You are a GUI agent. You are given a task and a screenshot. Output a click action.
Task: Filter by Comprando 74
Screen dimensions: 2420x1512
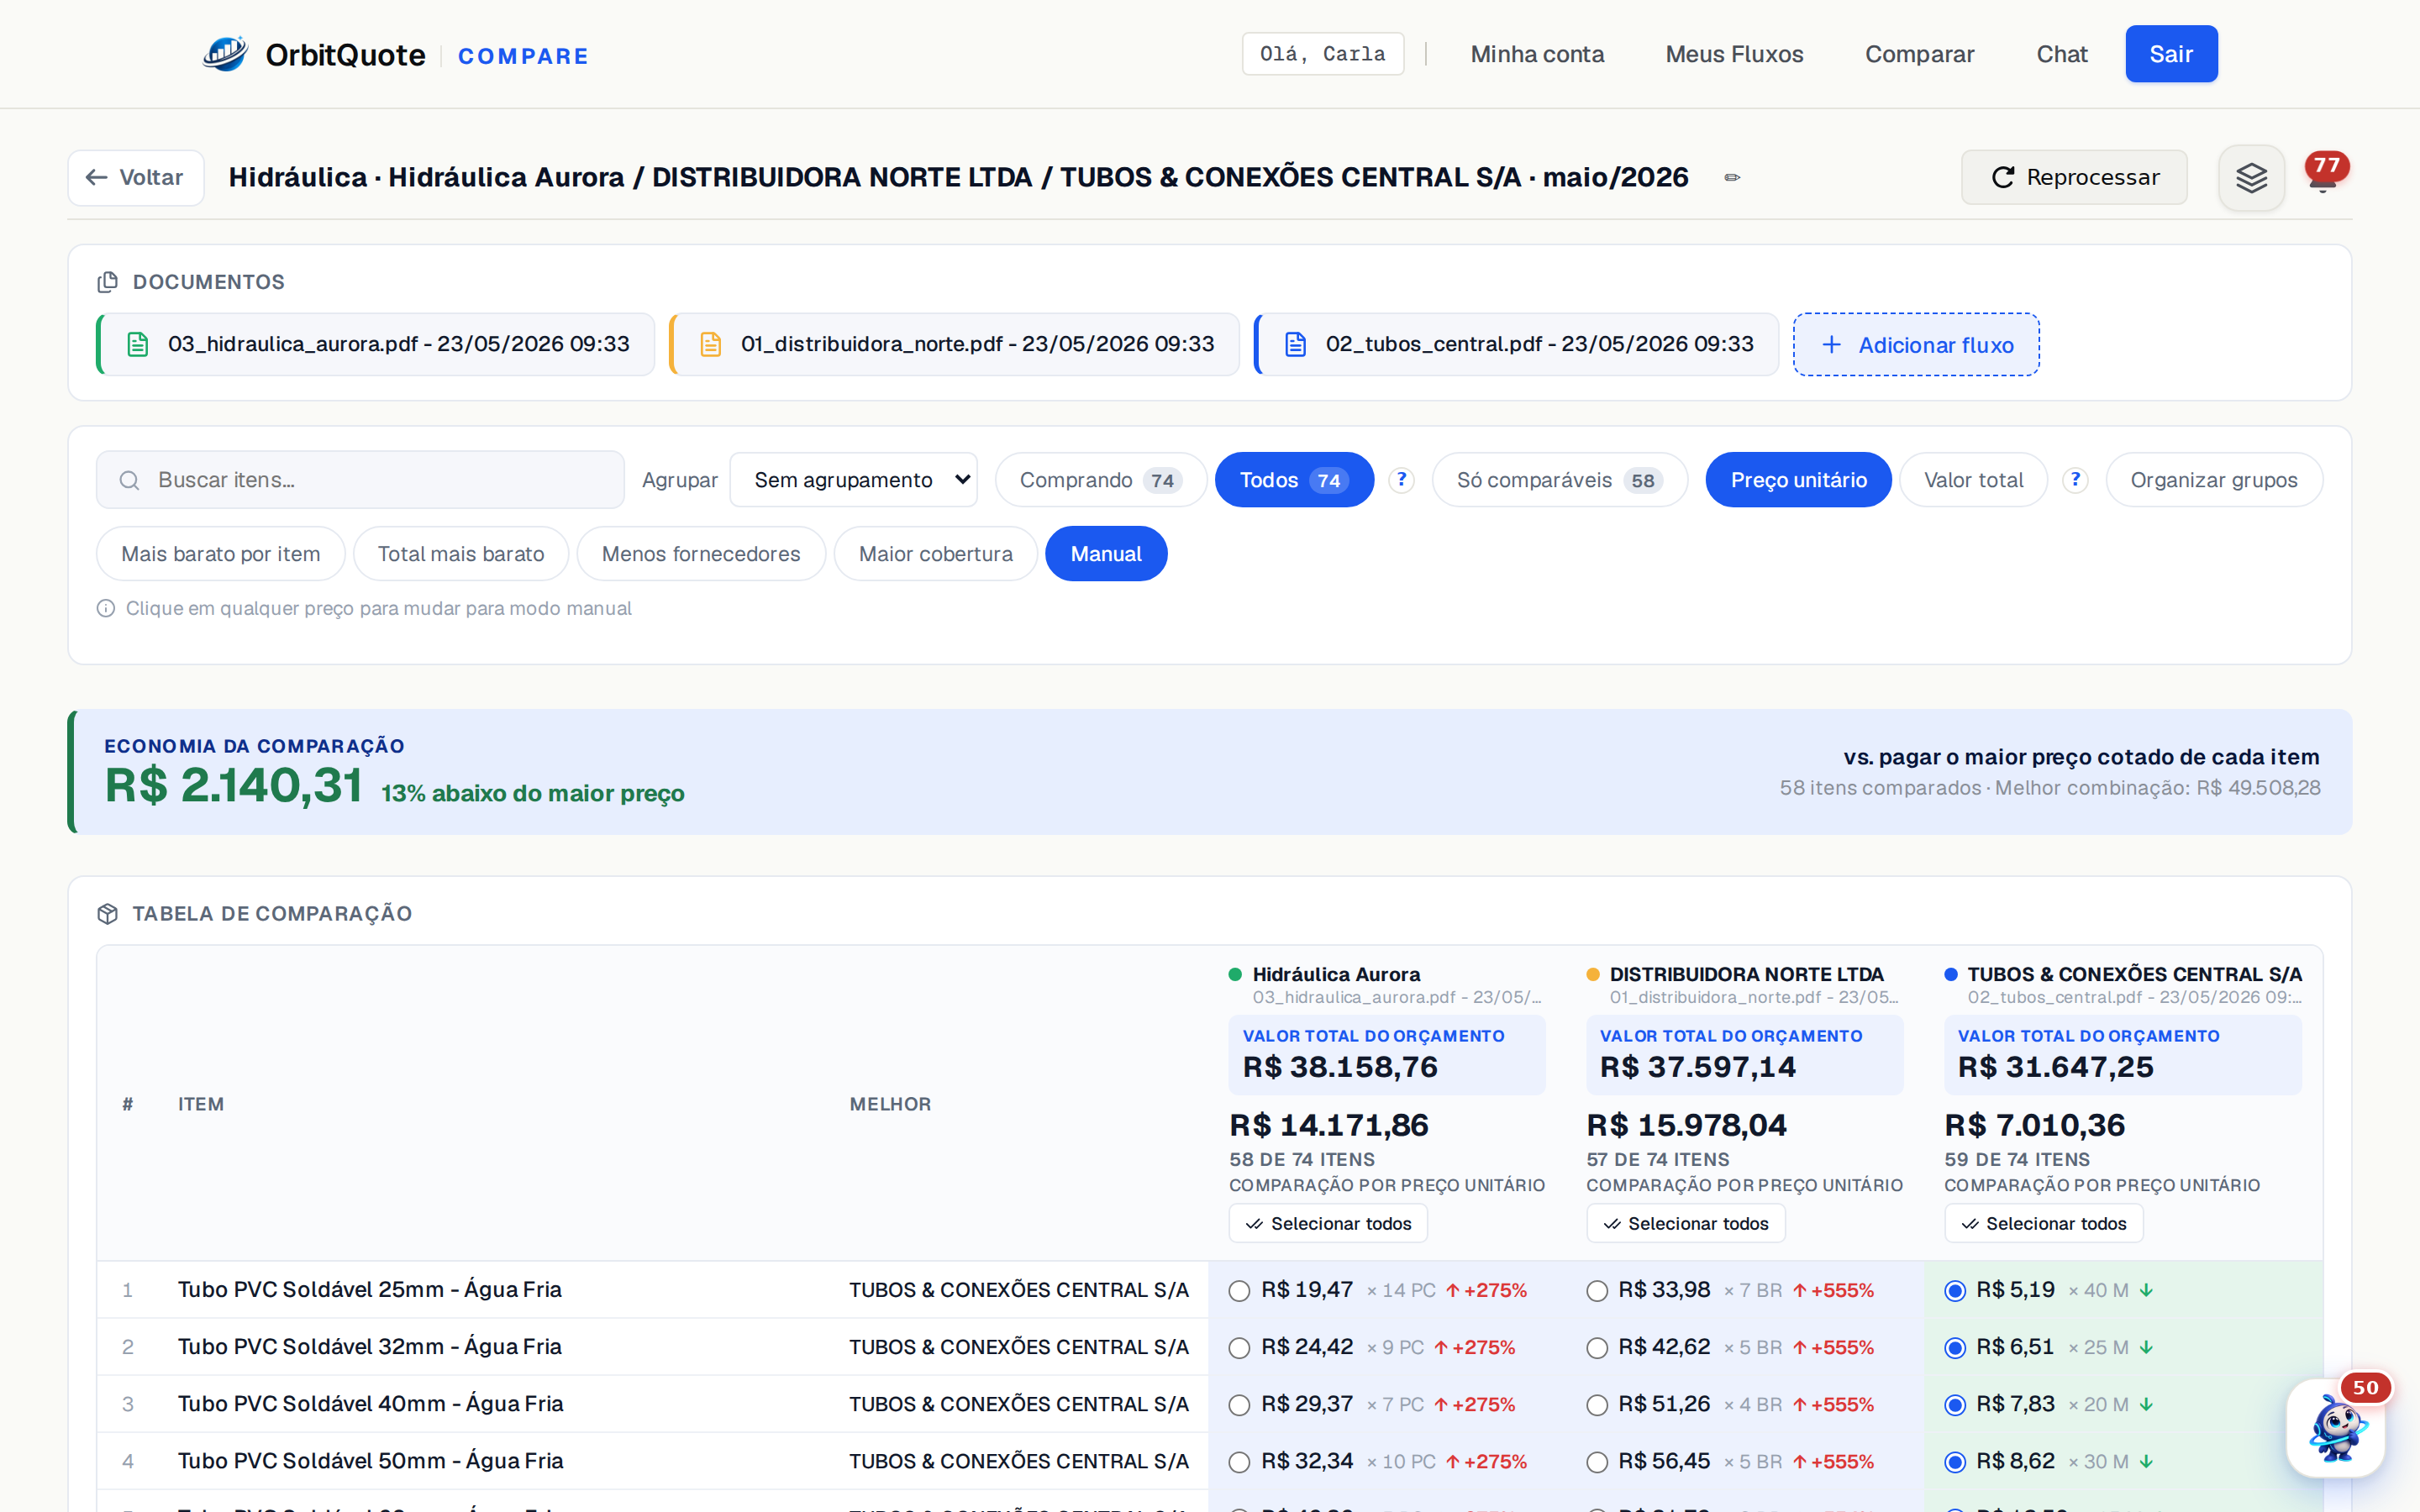1100,480
